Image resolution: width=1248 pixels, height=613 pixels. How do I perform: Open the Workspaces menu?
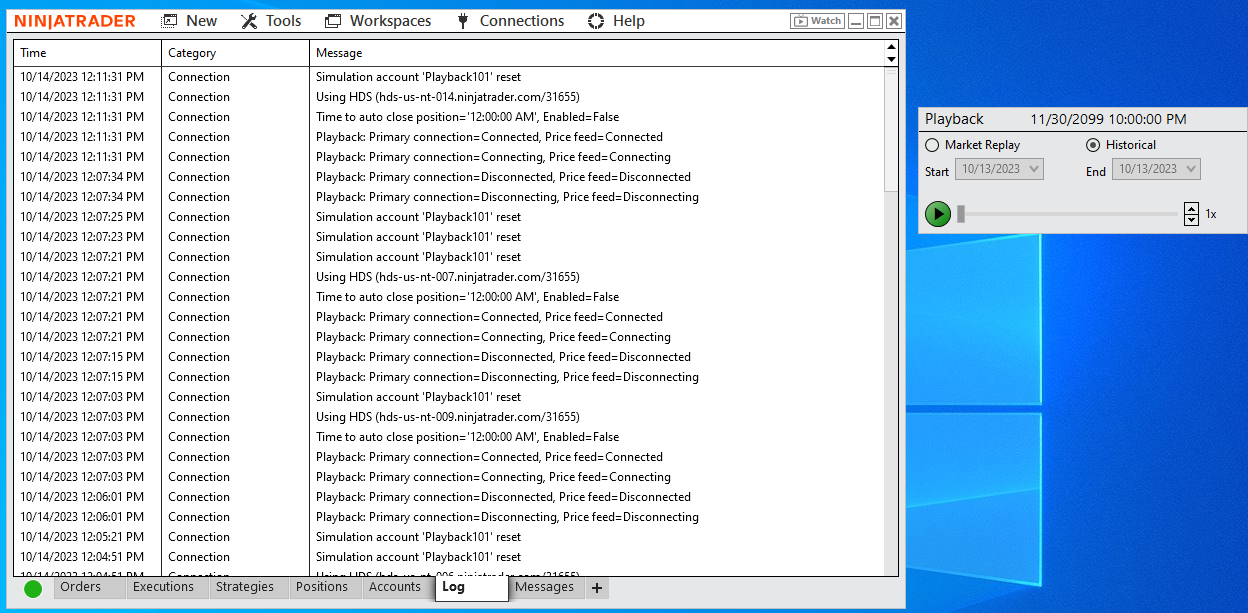378,21
